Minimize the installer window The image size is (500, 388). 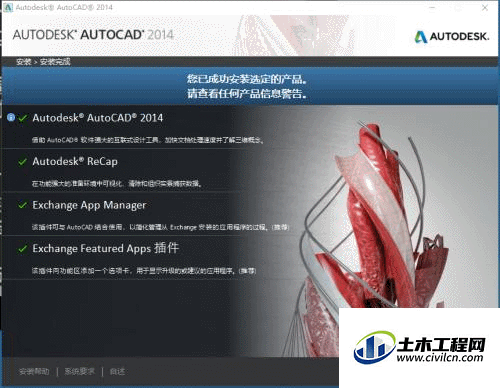(432, 7)
